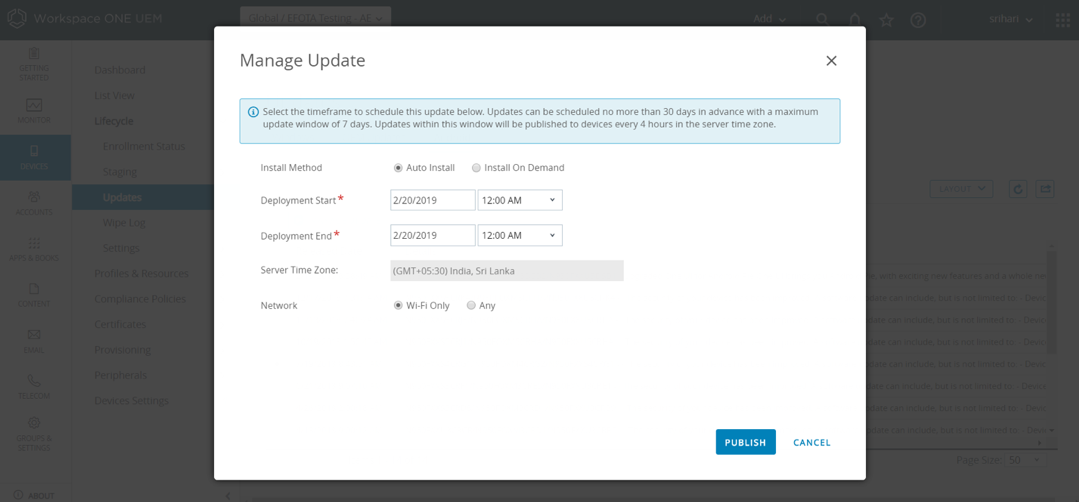Image resolution: width=1079 pixels, height=502 pixels.
Task: Open the Telecom sidebar section
Action: click(x=34, y=386)
